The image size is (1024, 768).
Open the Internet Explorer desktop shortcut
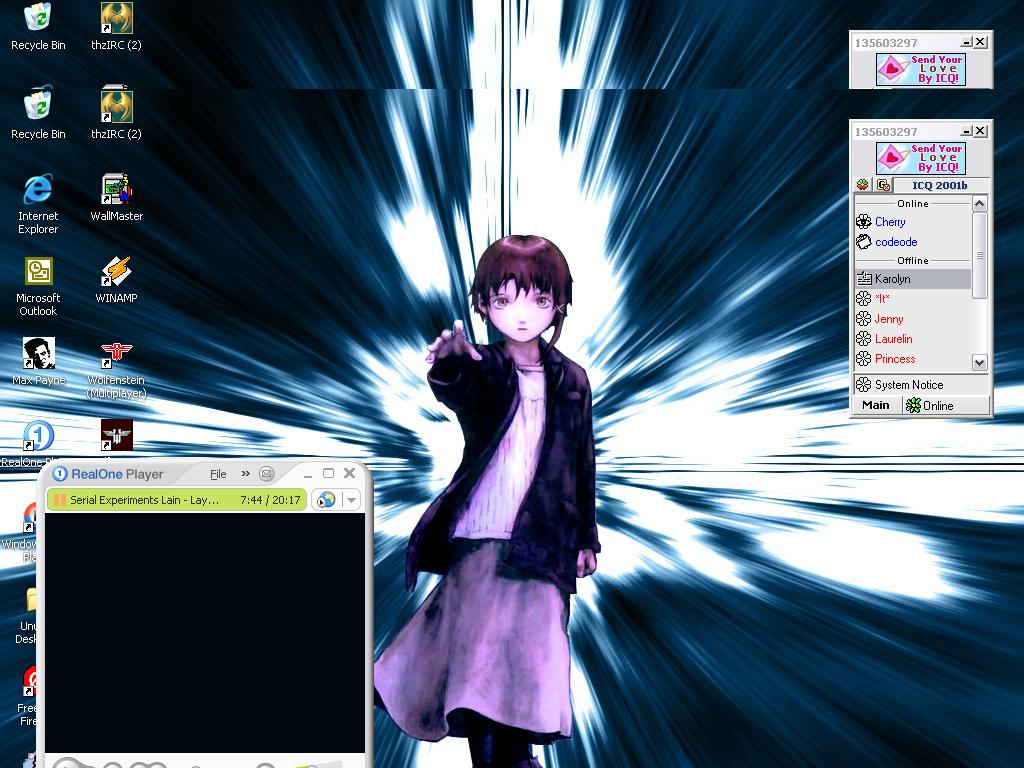(x=38, y=203)
